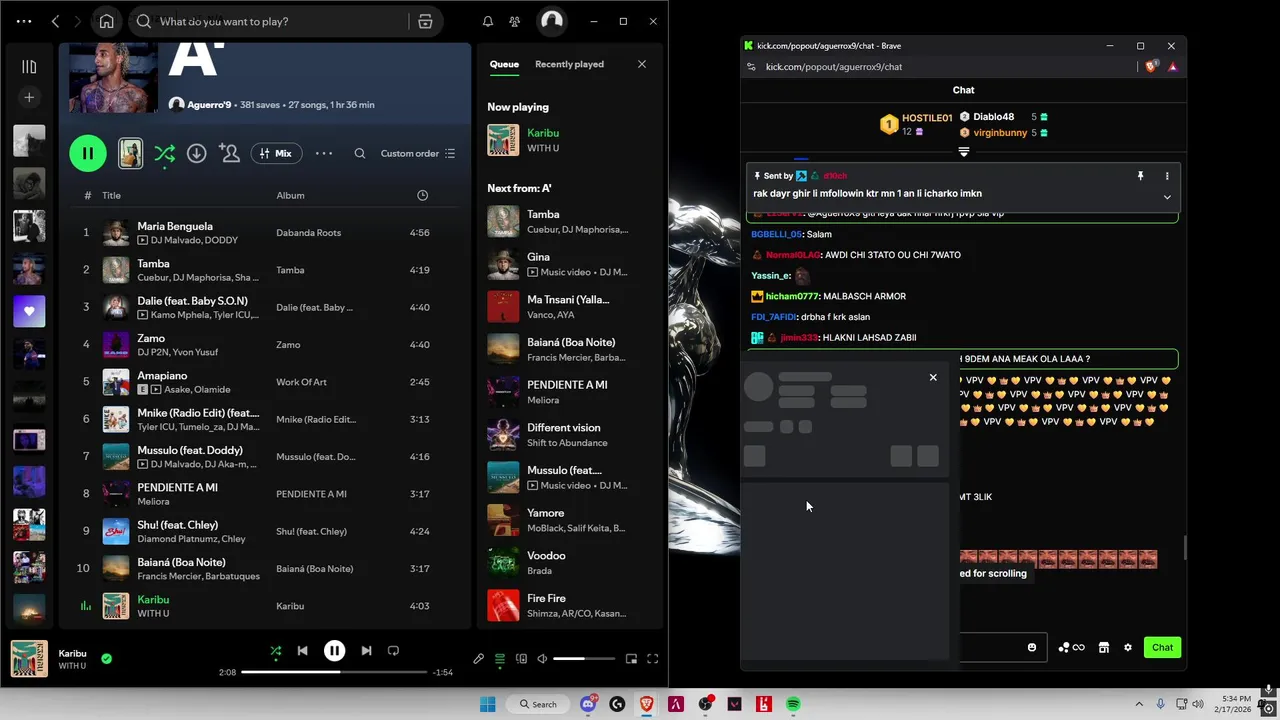The width and height of the screenshot is (1280, 720).
Task: Toggle shuffle in the player bar
Action: [276, 651]
